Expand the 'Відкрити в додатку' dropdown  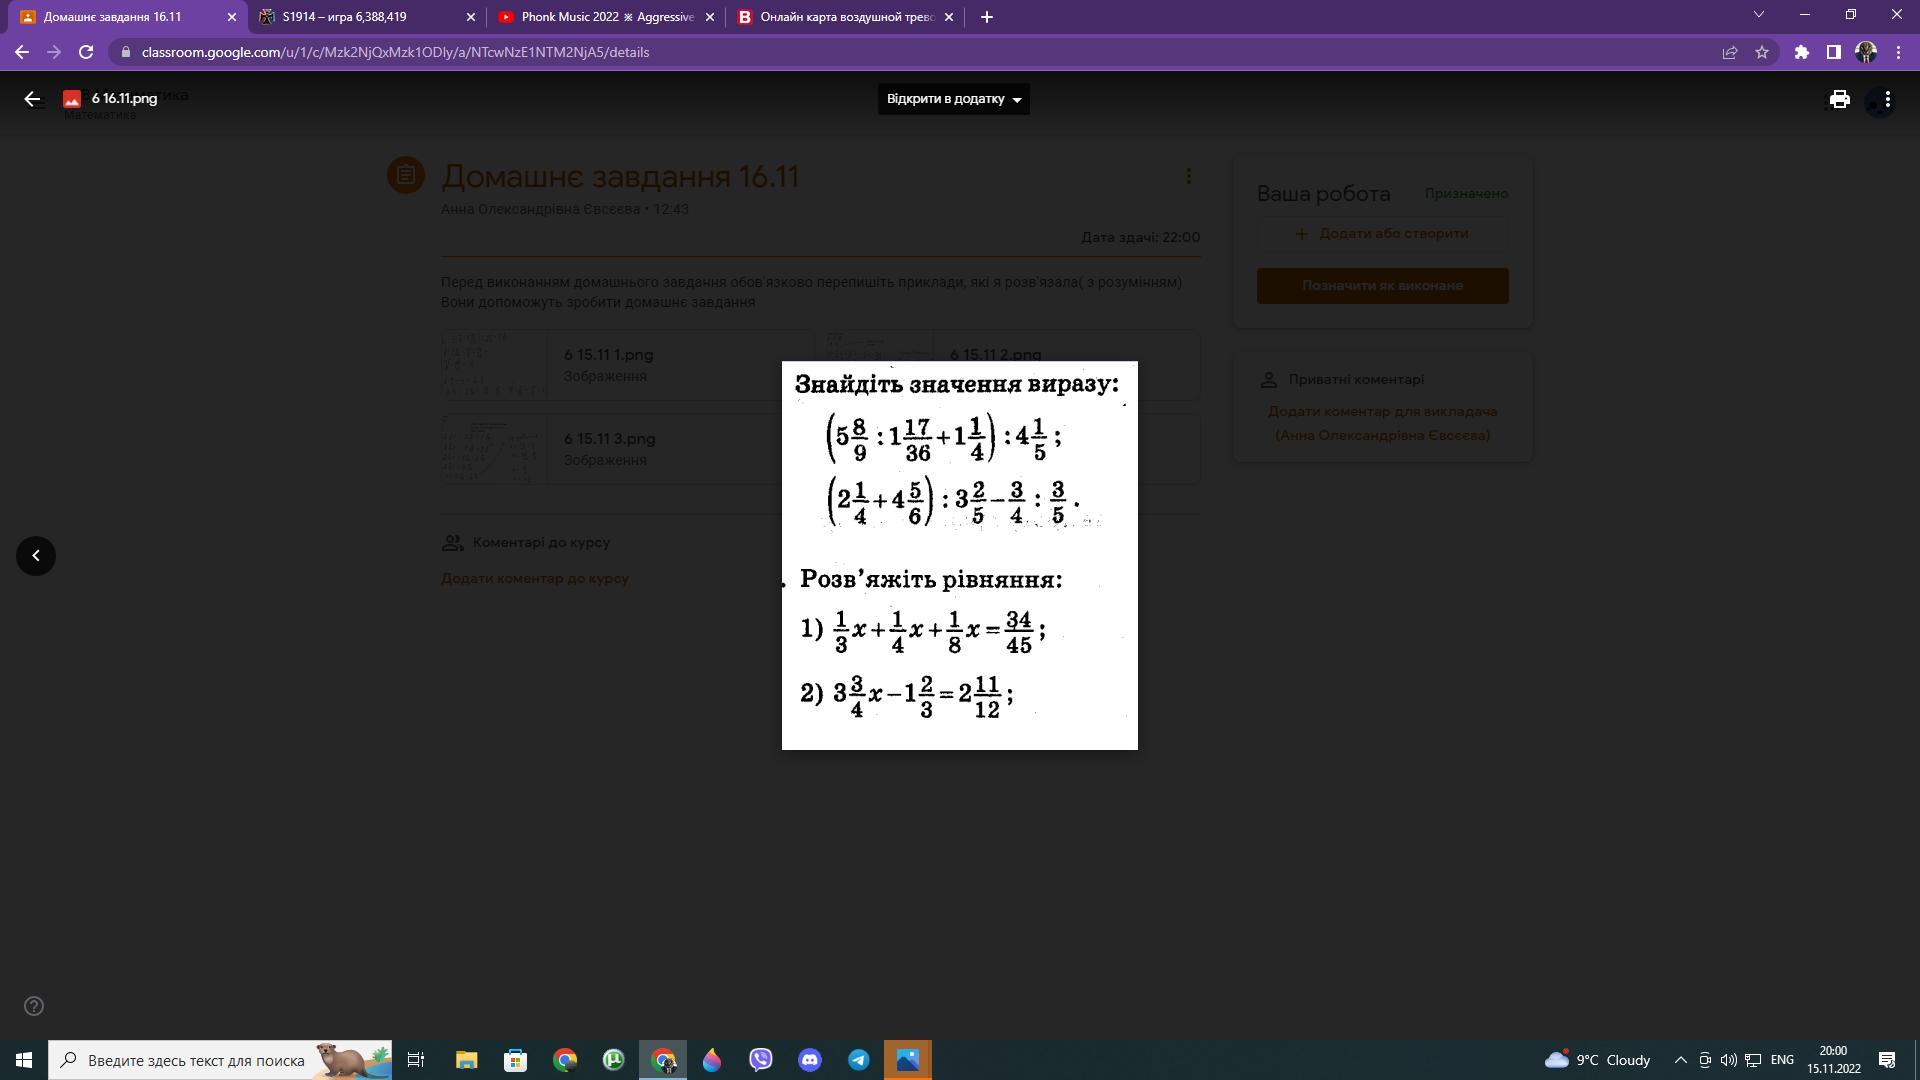tap(953, 99)
